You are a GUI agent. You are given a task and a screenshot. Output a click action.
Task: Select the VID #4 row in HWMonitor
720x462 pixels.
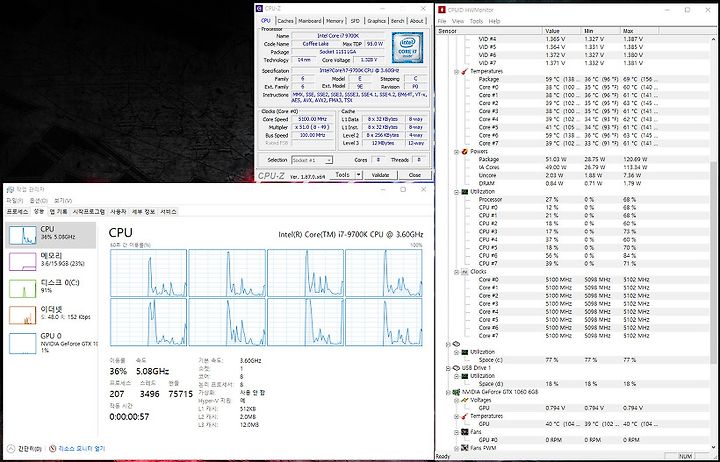click(x=572, y=39)
